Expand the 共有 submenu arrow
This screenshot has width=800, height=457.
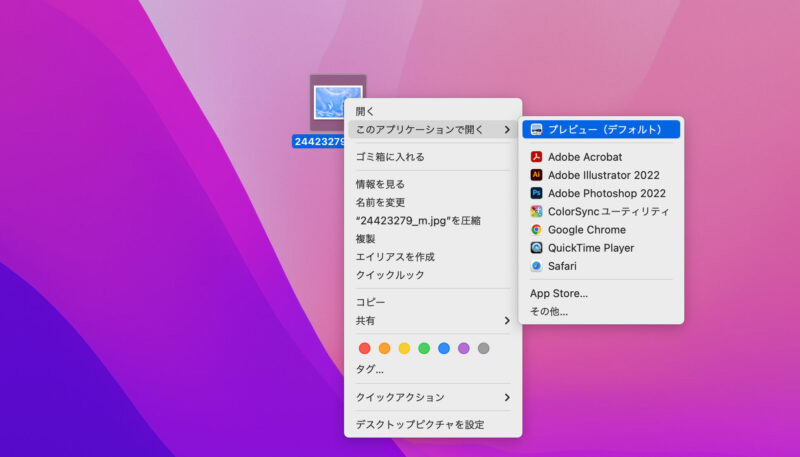pos(507,320)
